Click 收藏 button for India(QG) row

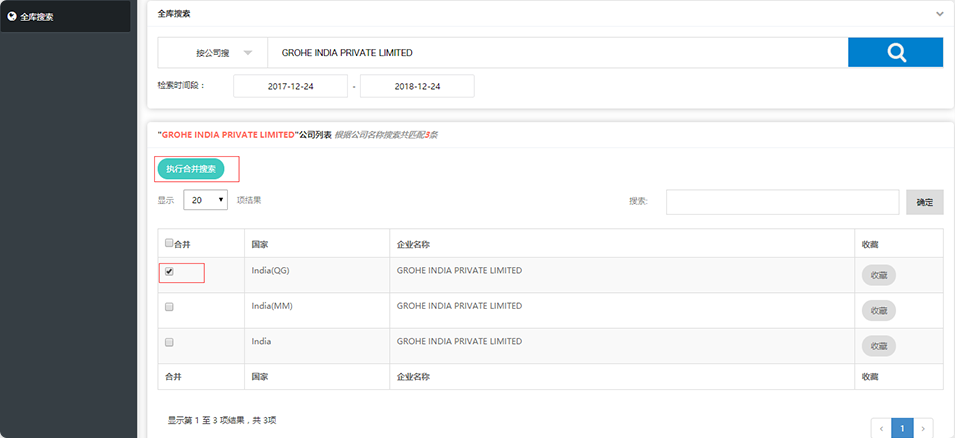tap(878, 275)
